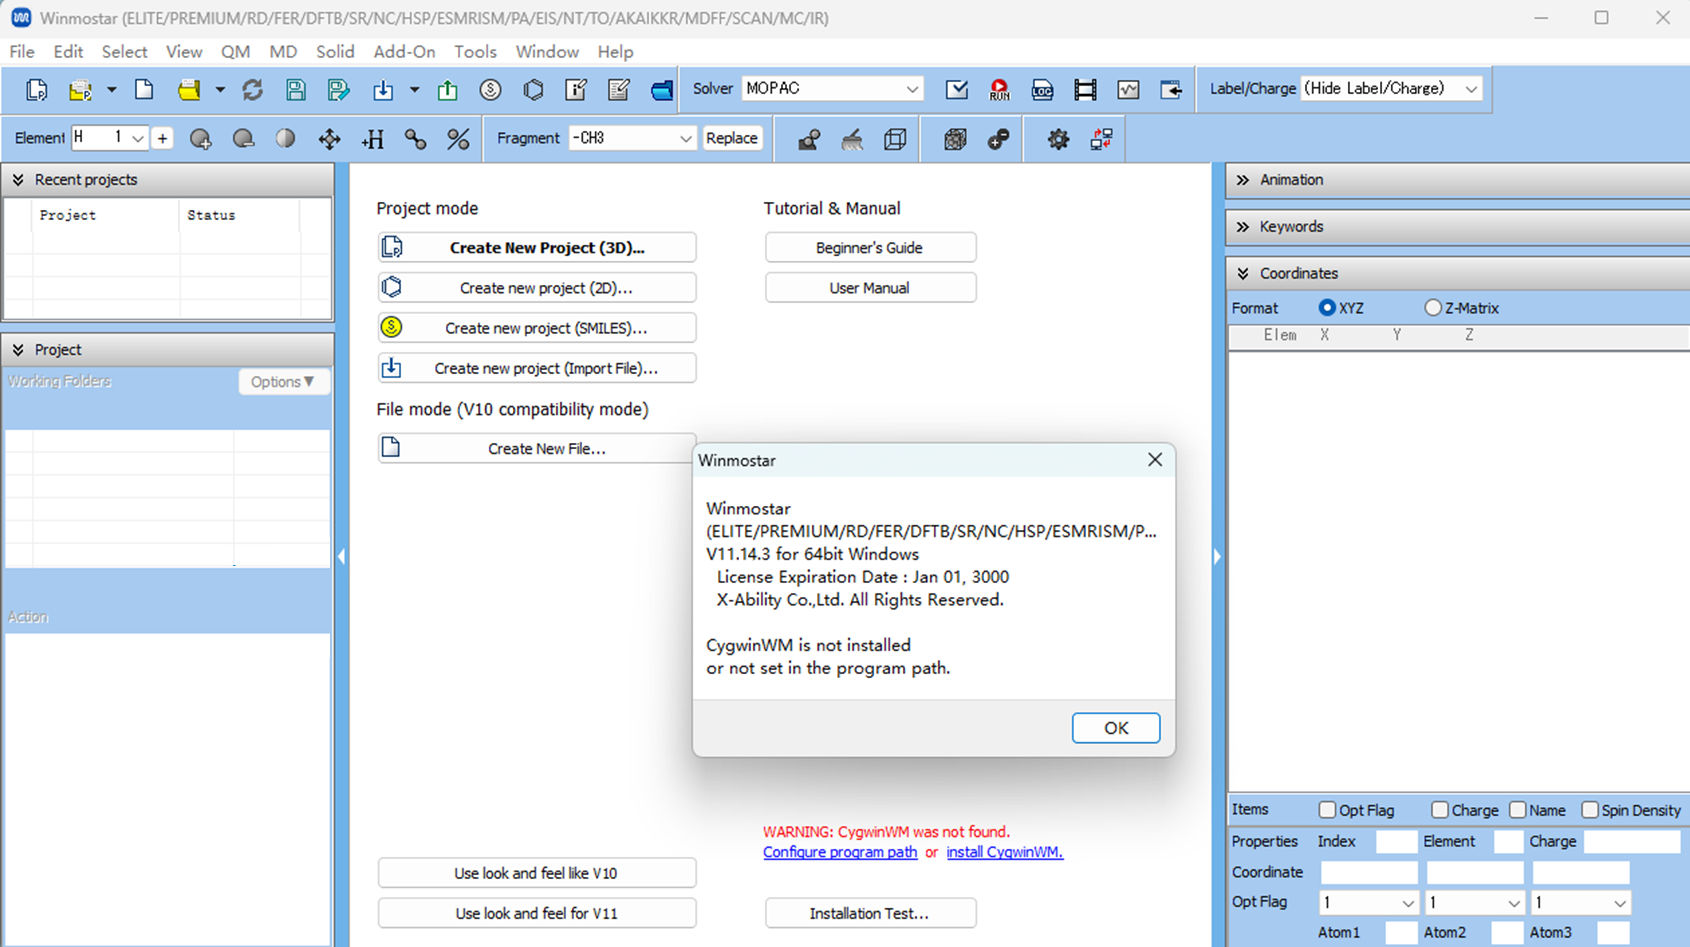Click the keyword setup checkmark icon
The height and width of the screenshot is (947, 1690).
coord(956,90)
